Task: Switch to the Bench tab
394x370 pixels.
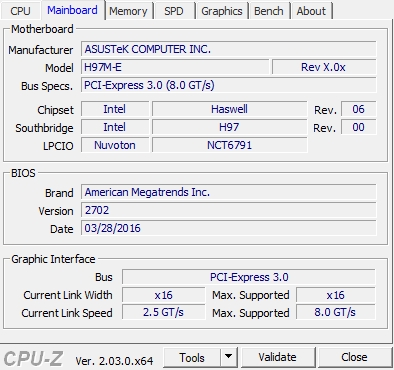Action: [x=269, y=11]
